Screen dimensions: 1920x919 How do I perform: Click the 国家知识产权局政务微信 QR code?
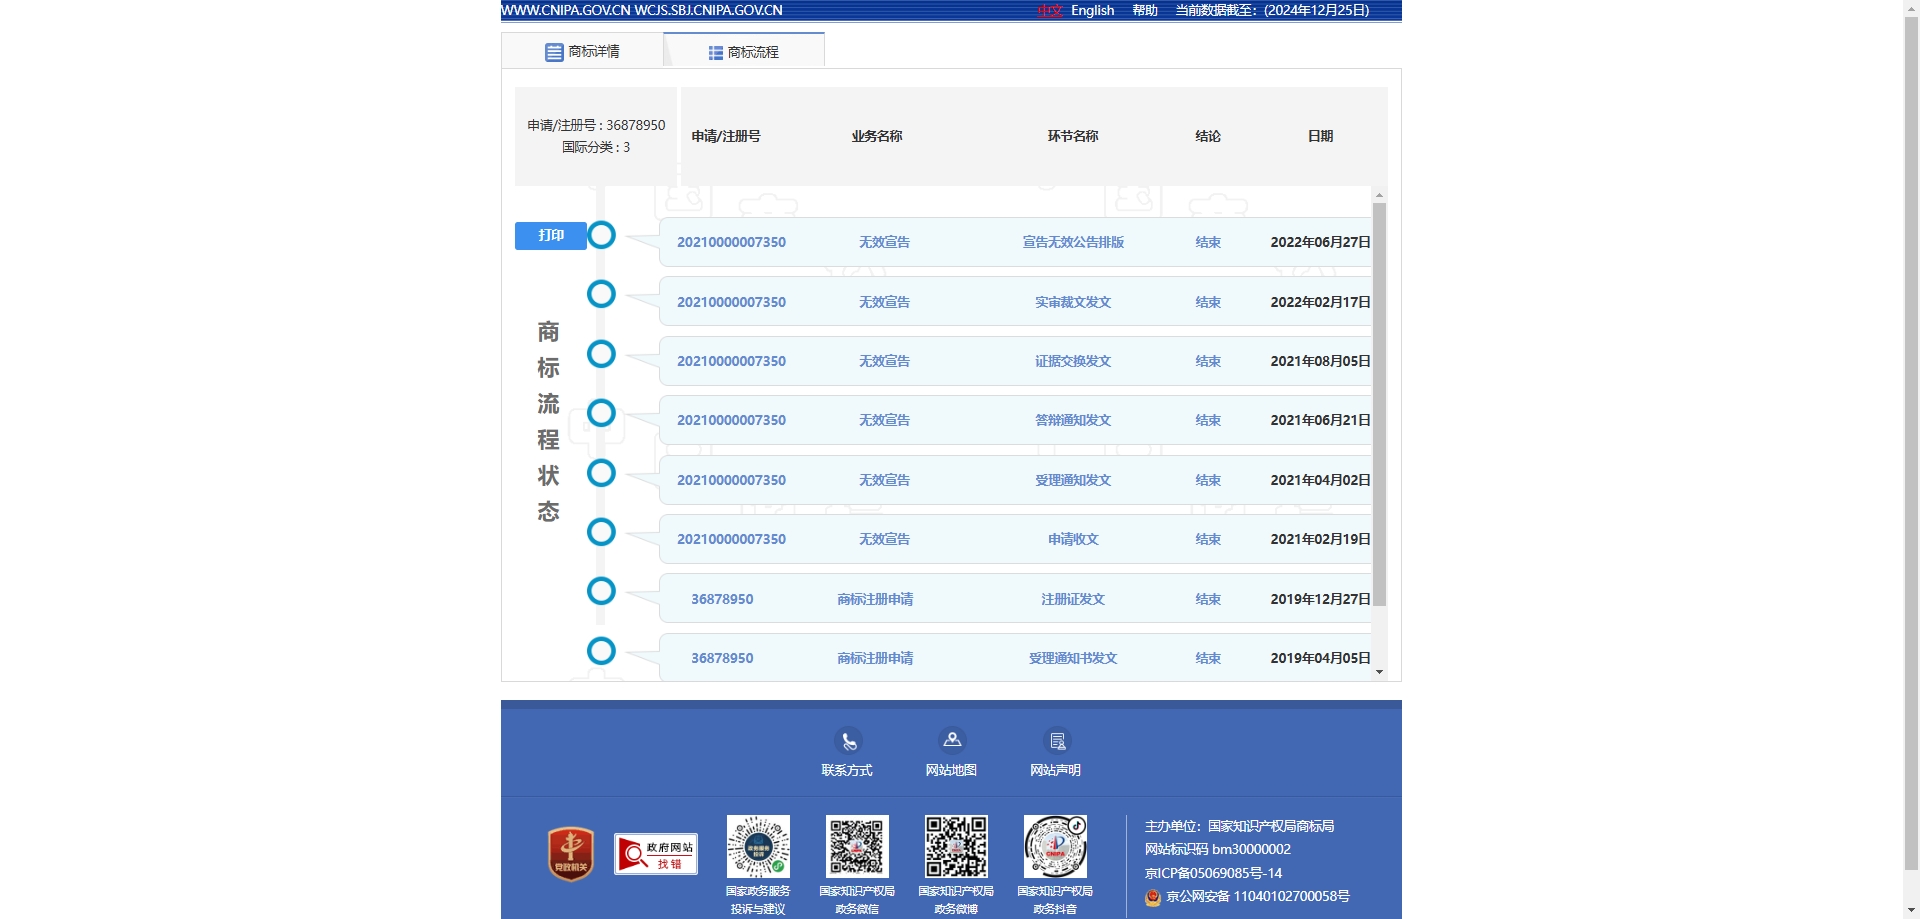coord(857,846)
